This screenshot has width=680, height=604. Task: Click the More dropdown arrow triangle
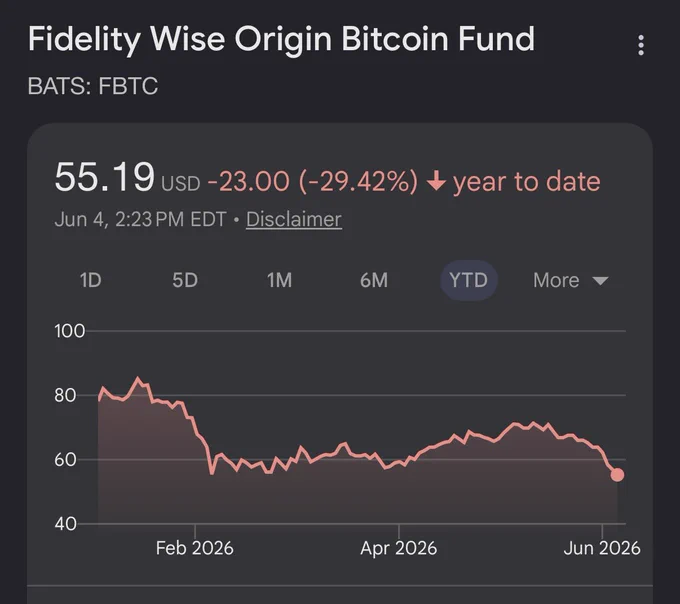pos(600,281)
